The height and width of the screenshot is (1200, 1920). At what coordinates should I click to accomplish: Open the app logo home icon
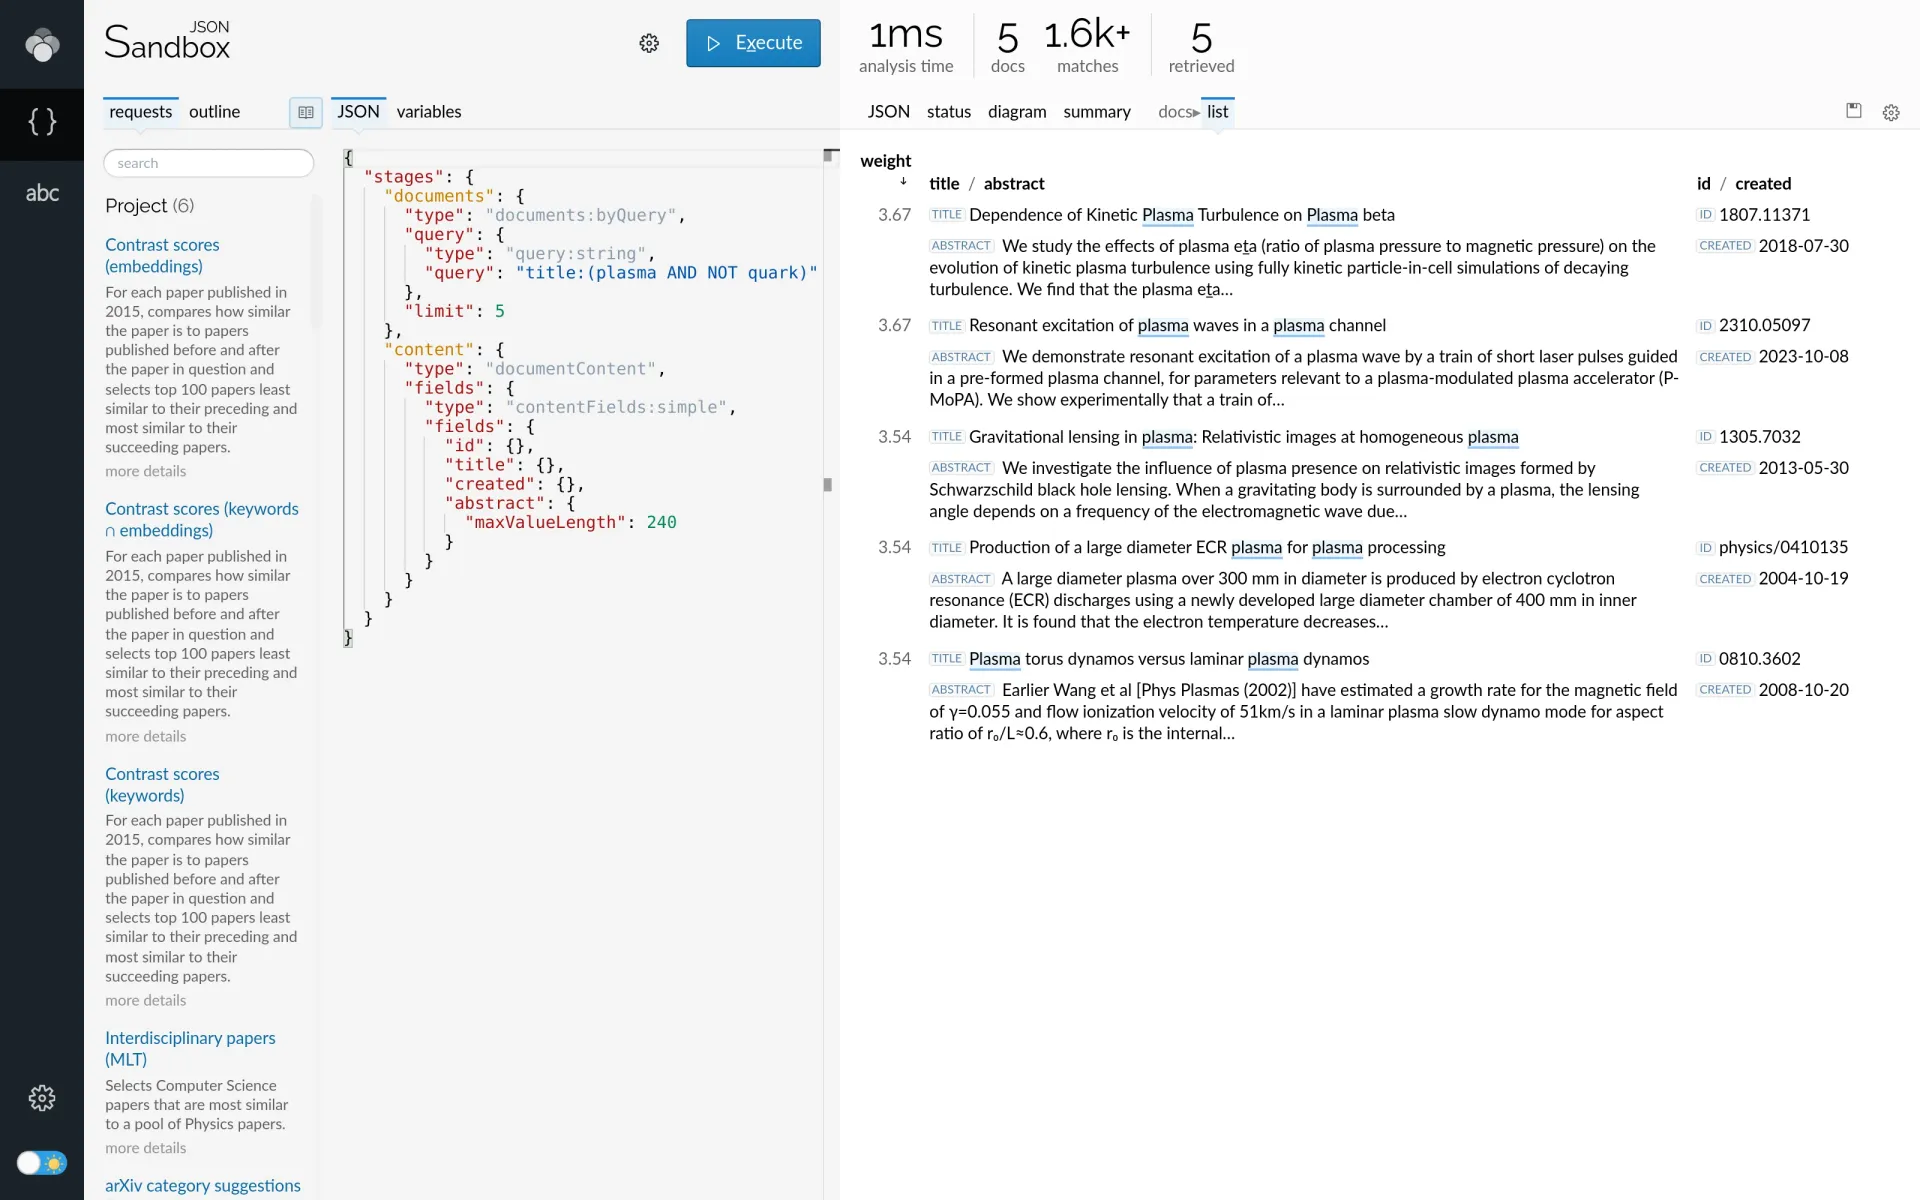coord(42,44)
